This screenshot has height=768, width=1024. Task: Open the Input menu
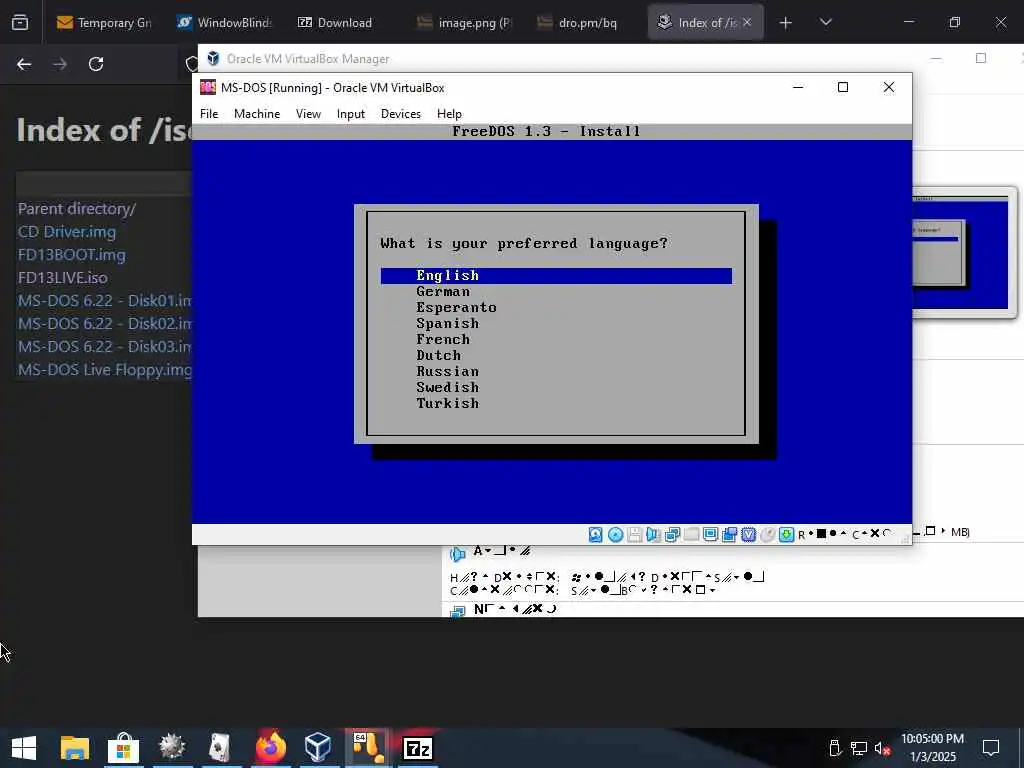351,114
